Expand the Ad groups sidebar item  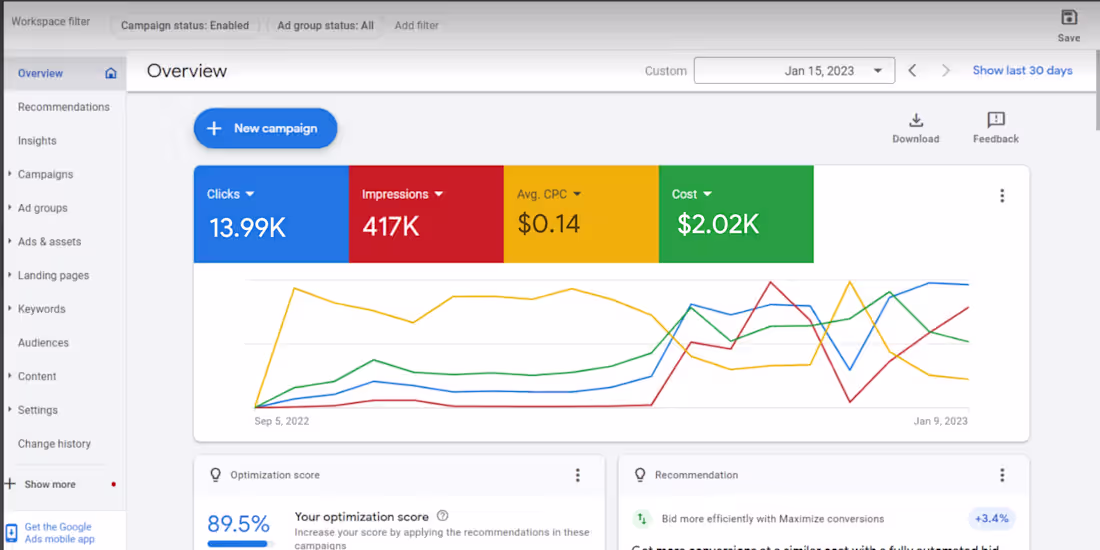(x=9, y=208)
